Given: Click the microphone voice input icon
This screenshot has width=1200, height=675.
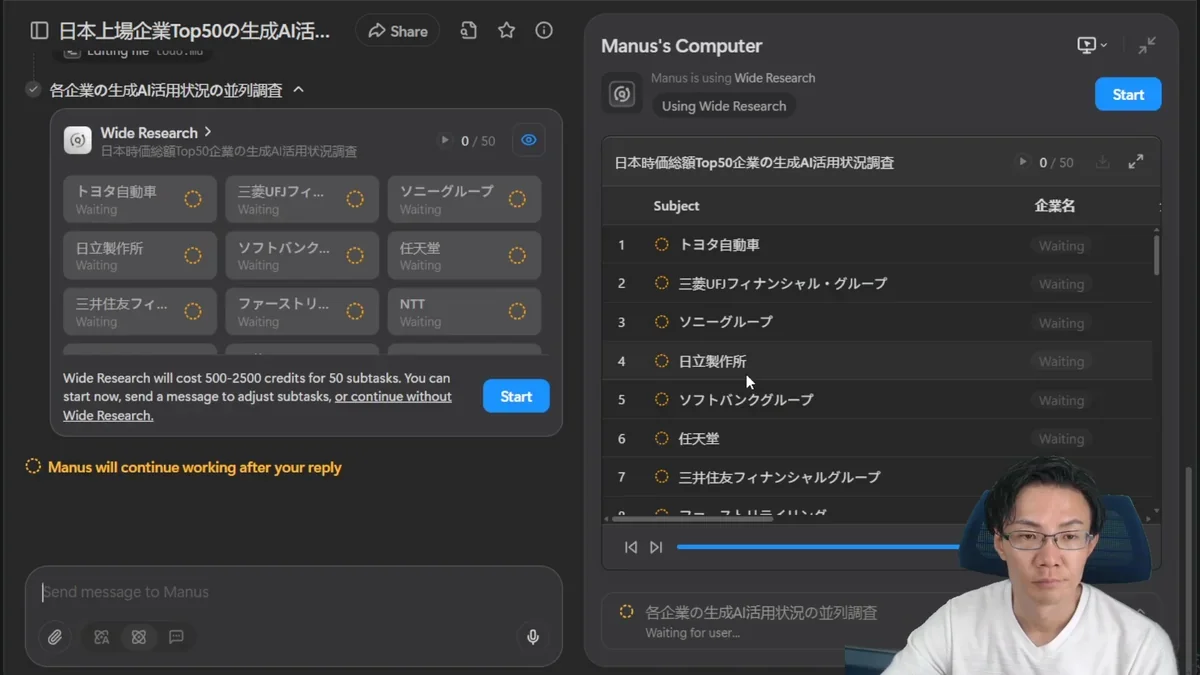Looking at the screenshot, I should tap(533, 637).
